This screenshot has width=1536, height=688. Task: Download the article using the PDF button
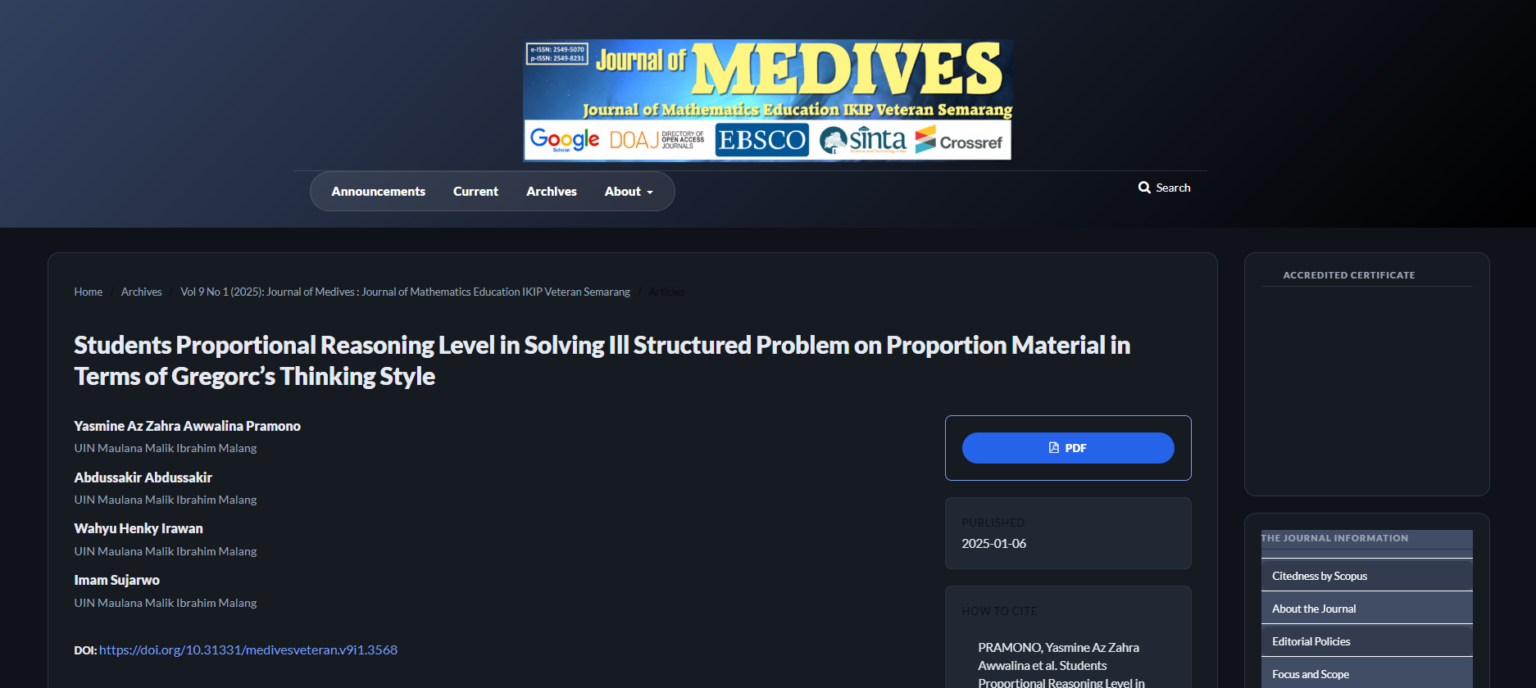click(x=1068, y=448)
